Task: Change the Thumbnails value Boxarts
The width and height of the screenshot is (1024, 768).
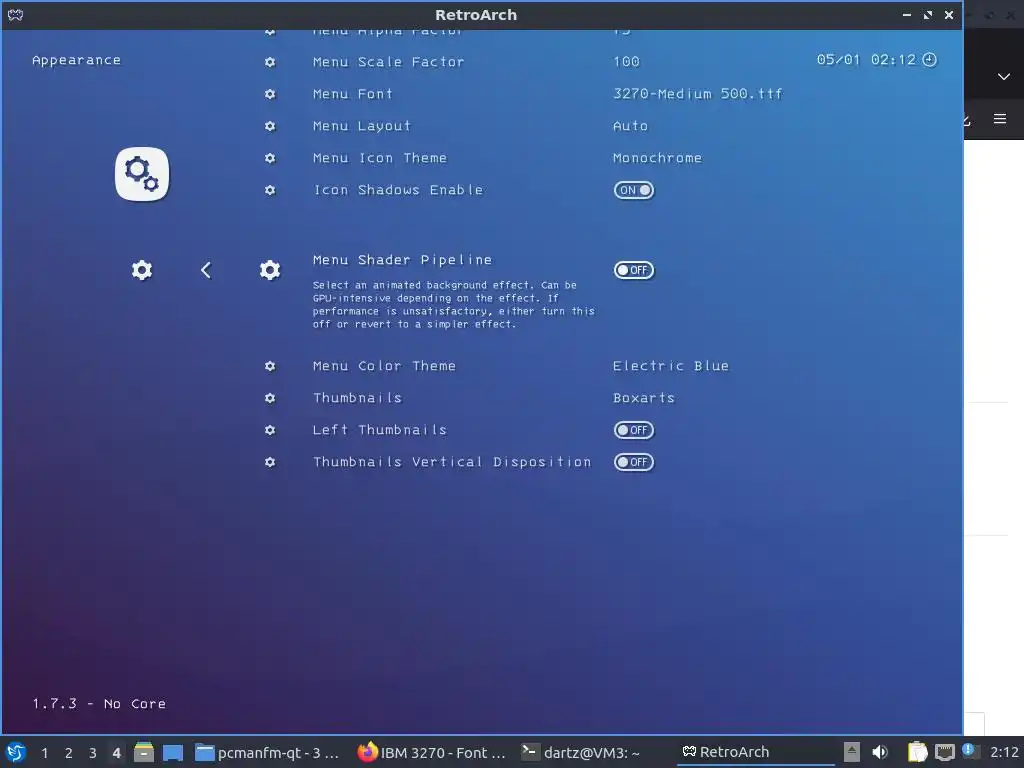Action: tap(643, 398)
